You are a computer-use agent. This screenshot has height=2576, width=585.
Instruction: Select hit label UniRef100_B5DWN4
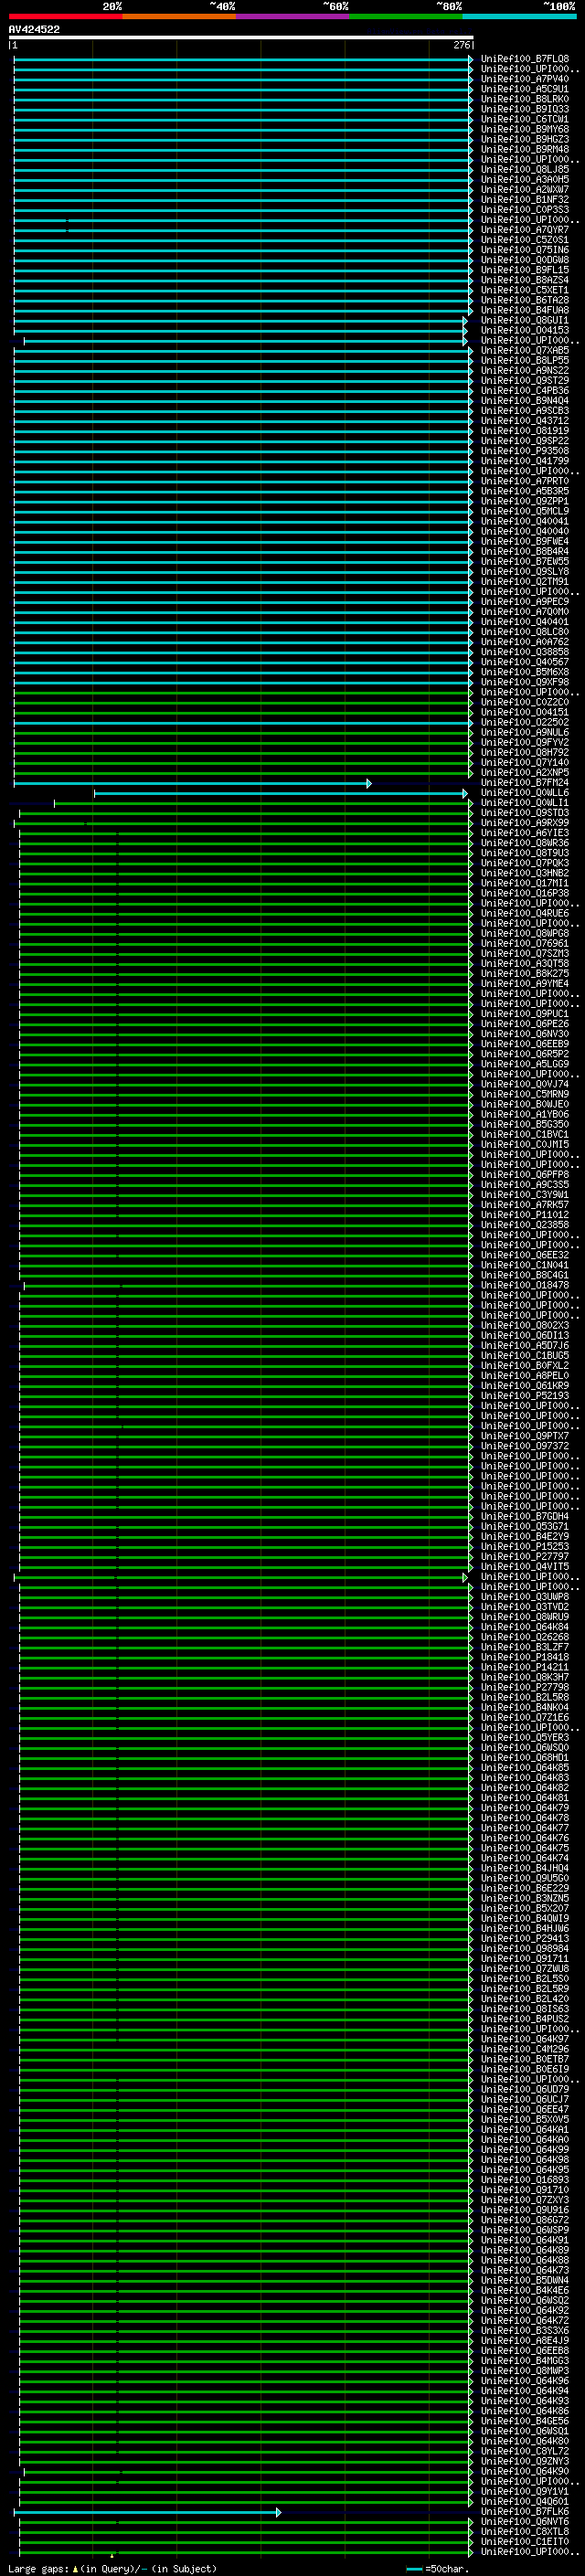(525, 2280)
